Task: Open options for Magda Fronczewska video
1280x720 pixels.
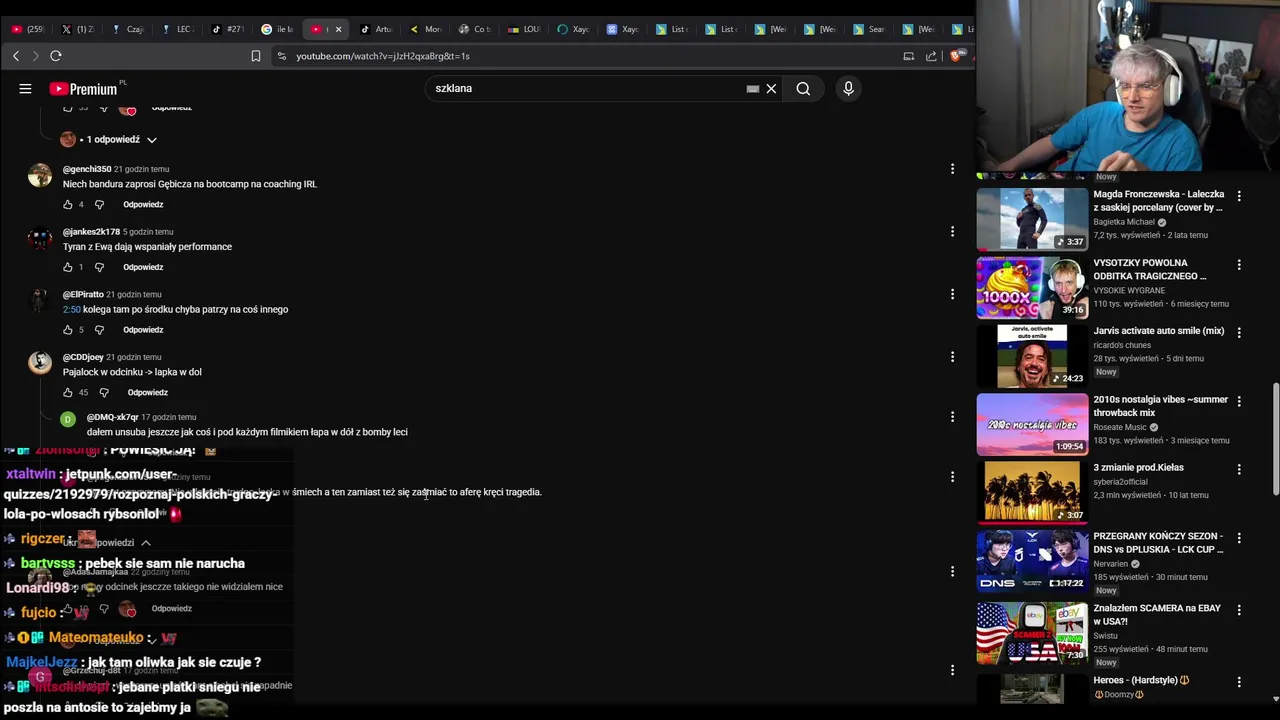Action: click(x=1239, y=196)
